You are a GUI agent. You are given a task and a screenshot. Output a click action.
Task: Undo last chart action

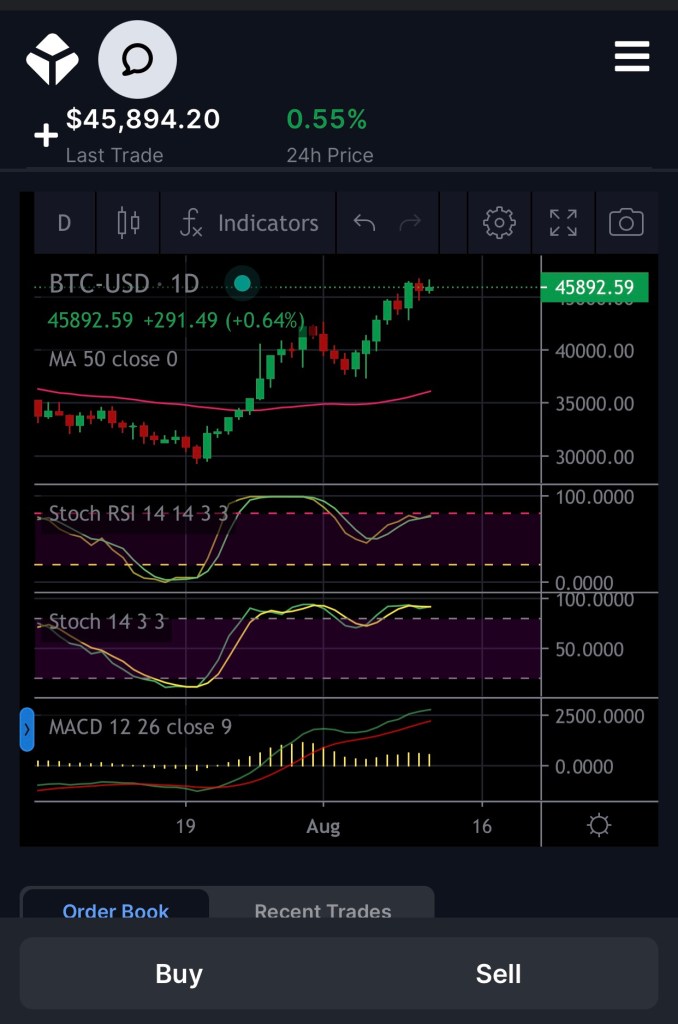(x=364, y=223)
